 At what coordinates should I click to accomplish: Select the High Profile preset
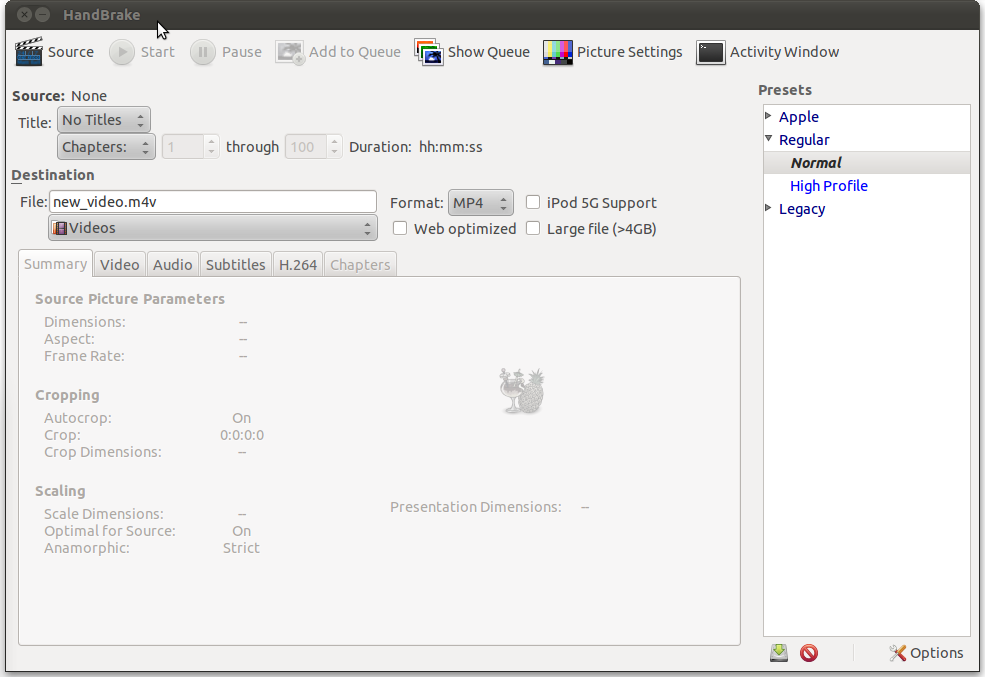coord(829,186)
